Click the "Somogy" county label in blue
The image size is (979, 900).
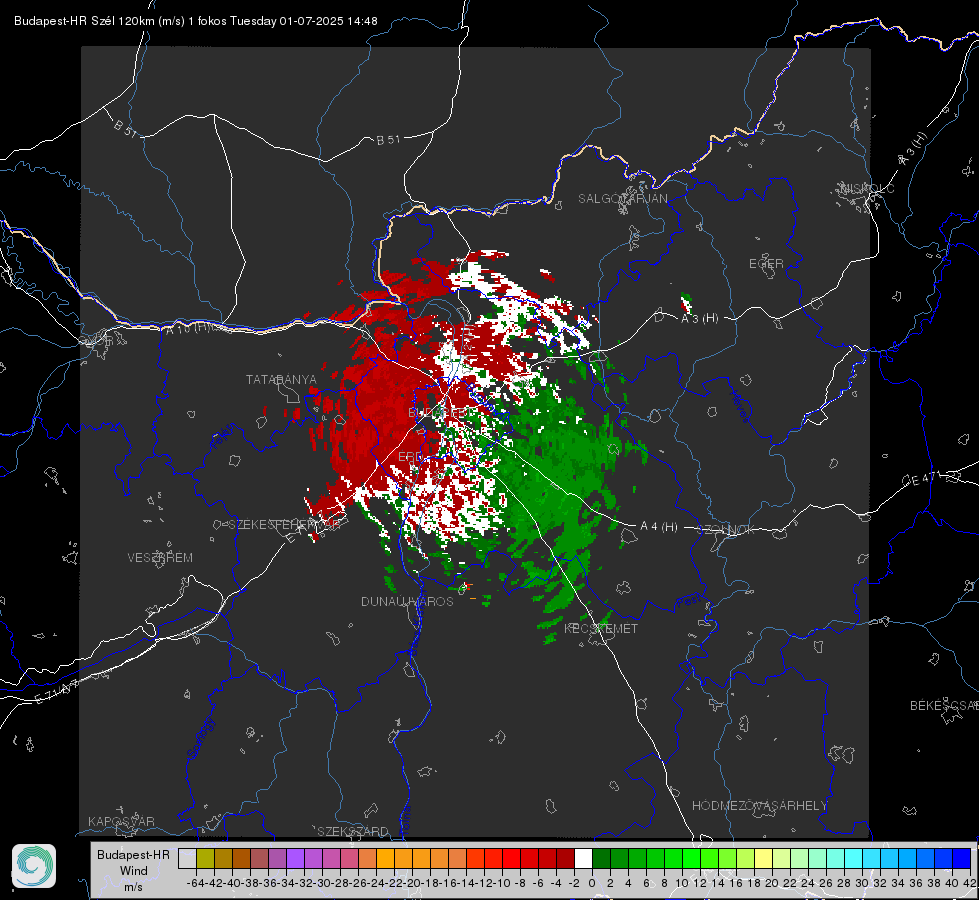pyautogui.click(x=200, y=738)
